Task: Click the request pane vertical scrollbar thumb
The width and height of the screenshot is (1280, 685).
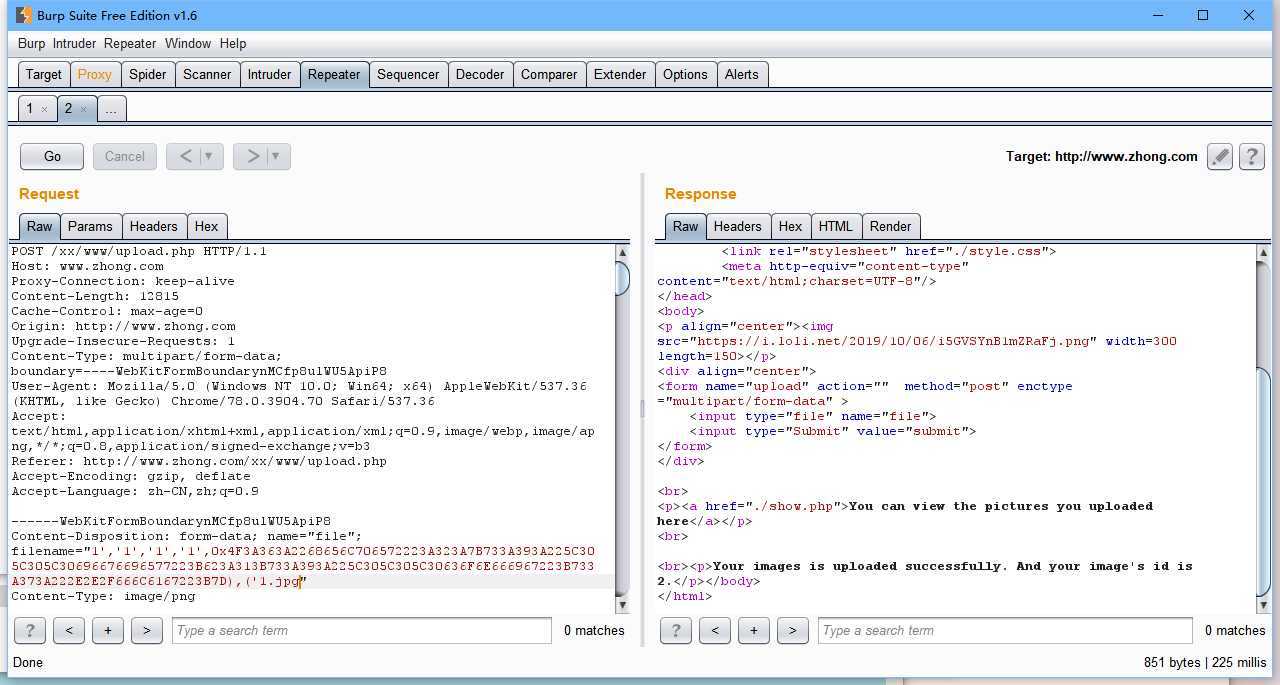Action: 622,278
